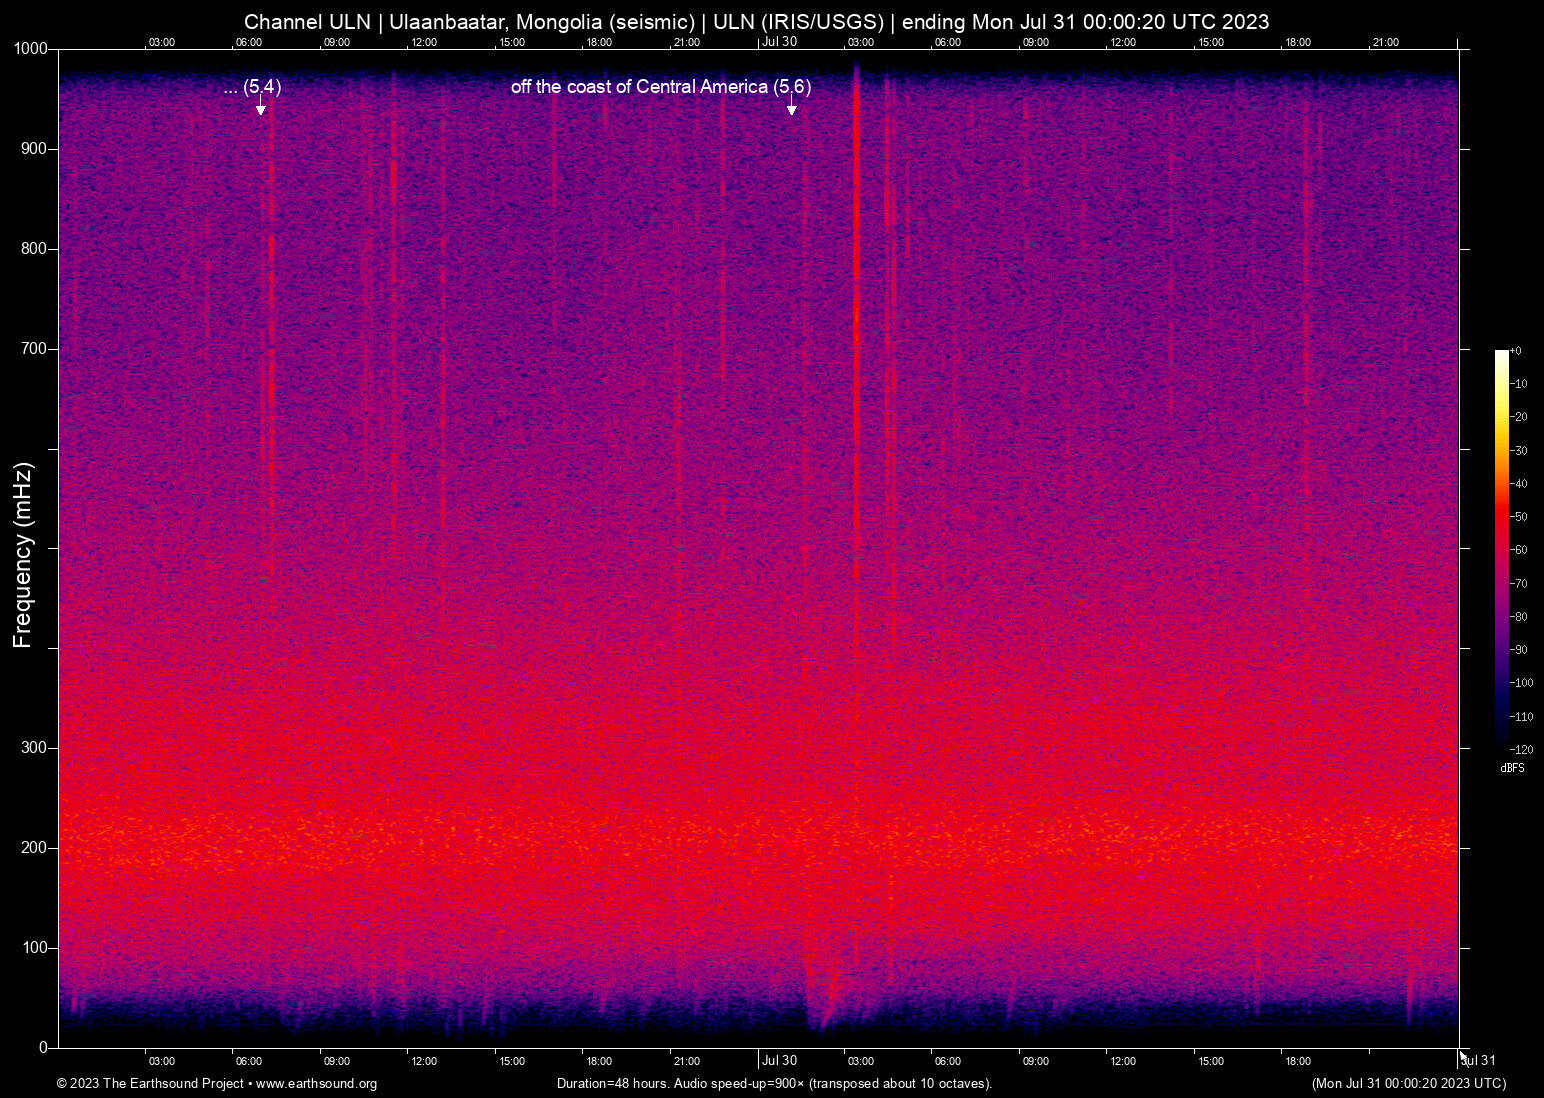This screenshot has height=1098, width=1544.
Task: Click the "Jul 30" date marker on the top axis
Action: 779,42
